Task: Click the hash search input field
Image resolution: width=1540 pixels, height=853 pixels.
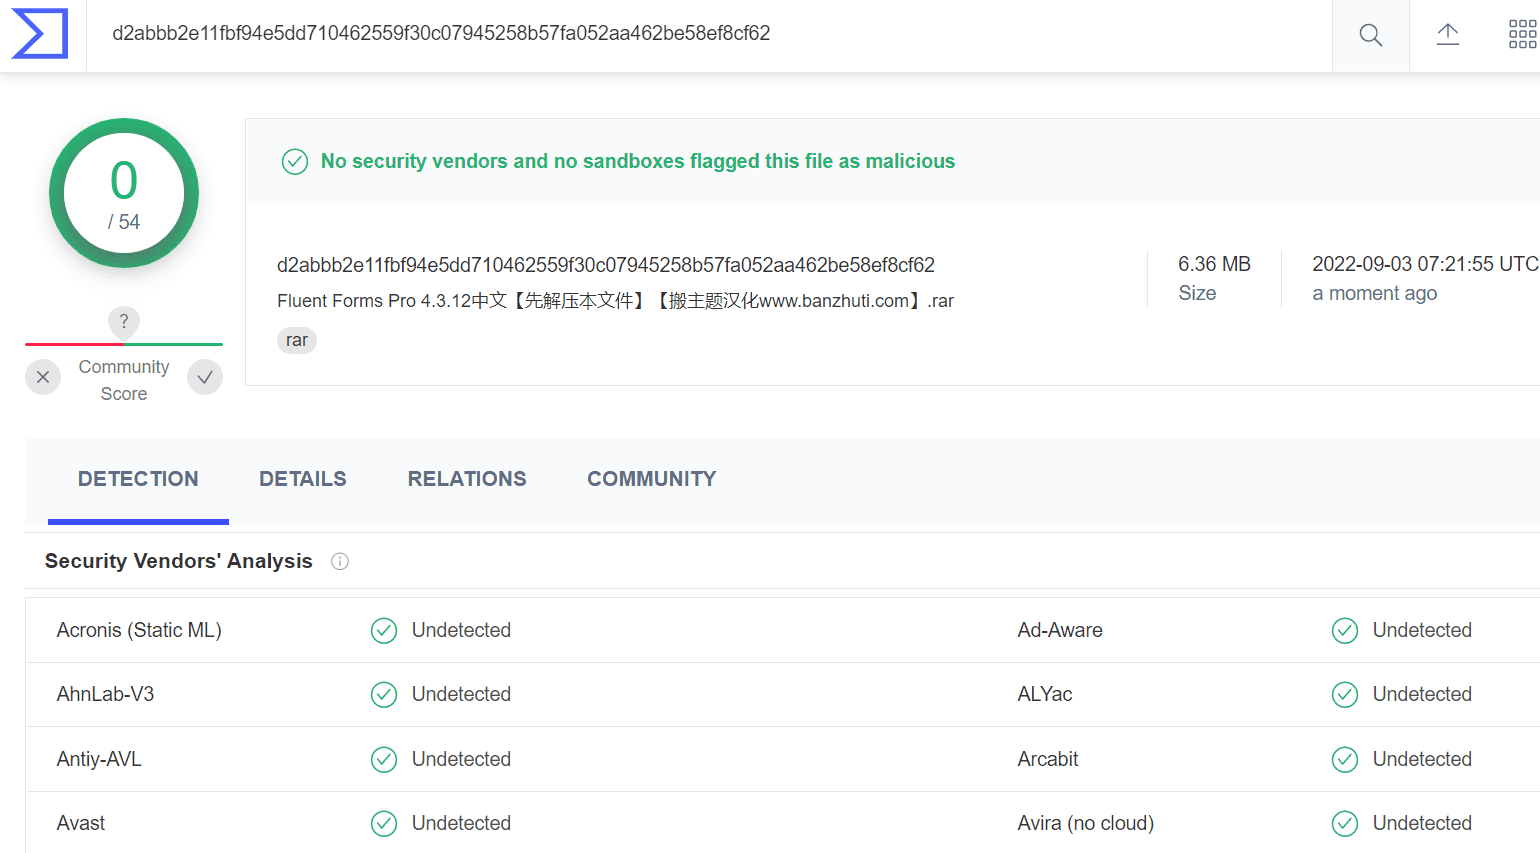Action: tap(709, 34)
